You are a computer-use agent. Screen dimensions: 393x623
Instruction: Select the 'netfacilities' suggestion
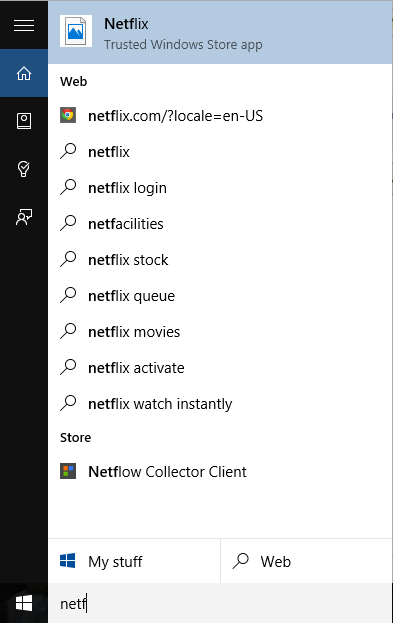(220, 224)
